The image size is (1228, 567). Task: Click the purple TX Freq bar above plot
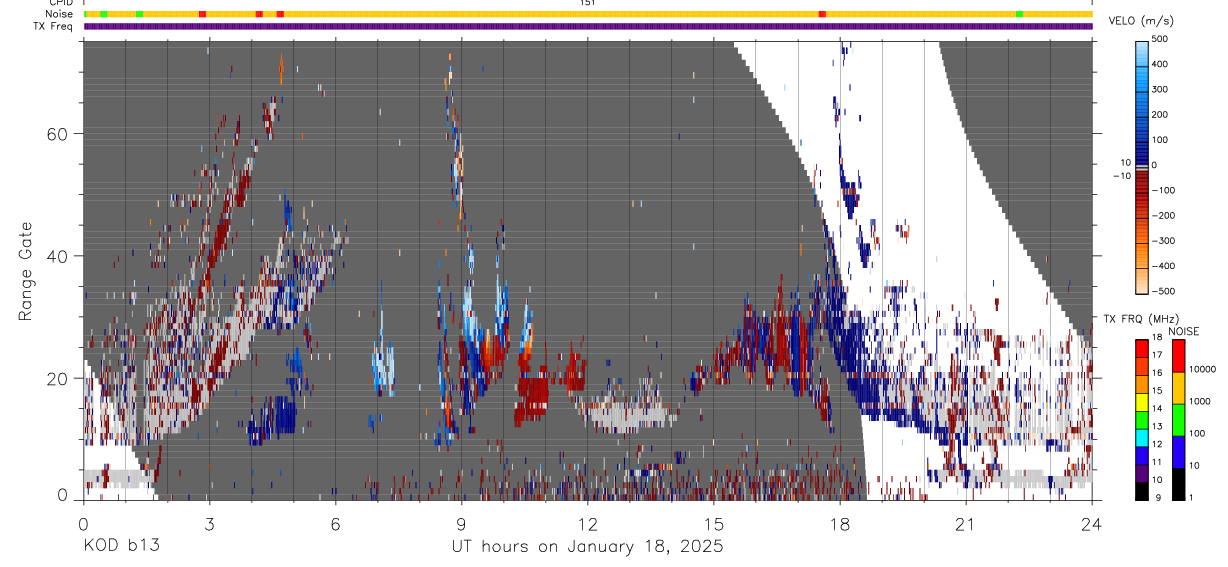pyautogui.click(x=588, y=26)
